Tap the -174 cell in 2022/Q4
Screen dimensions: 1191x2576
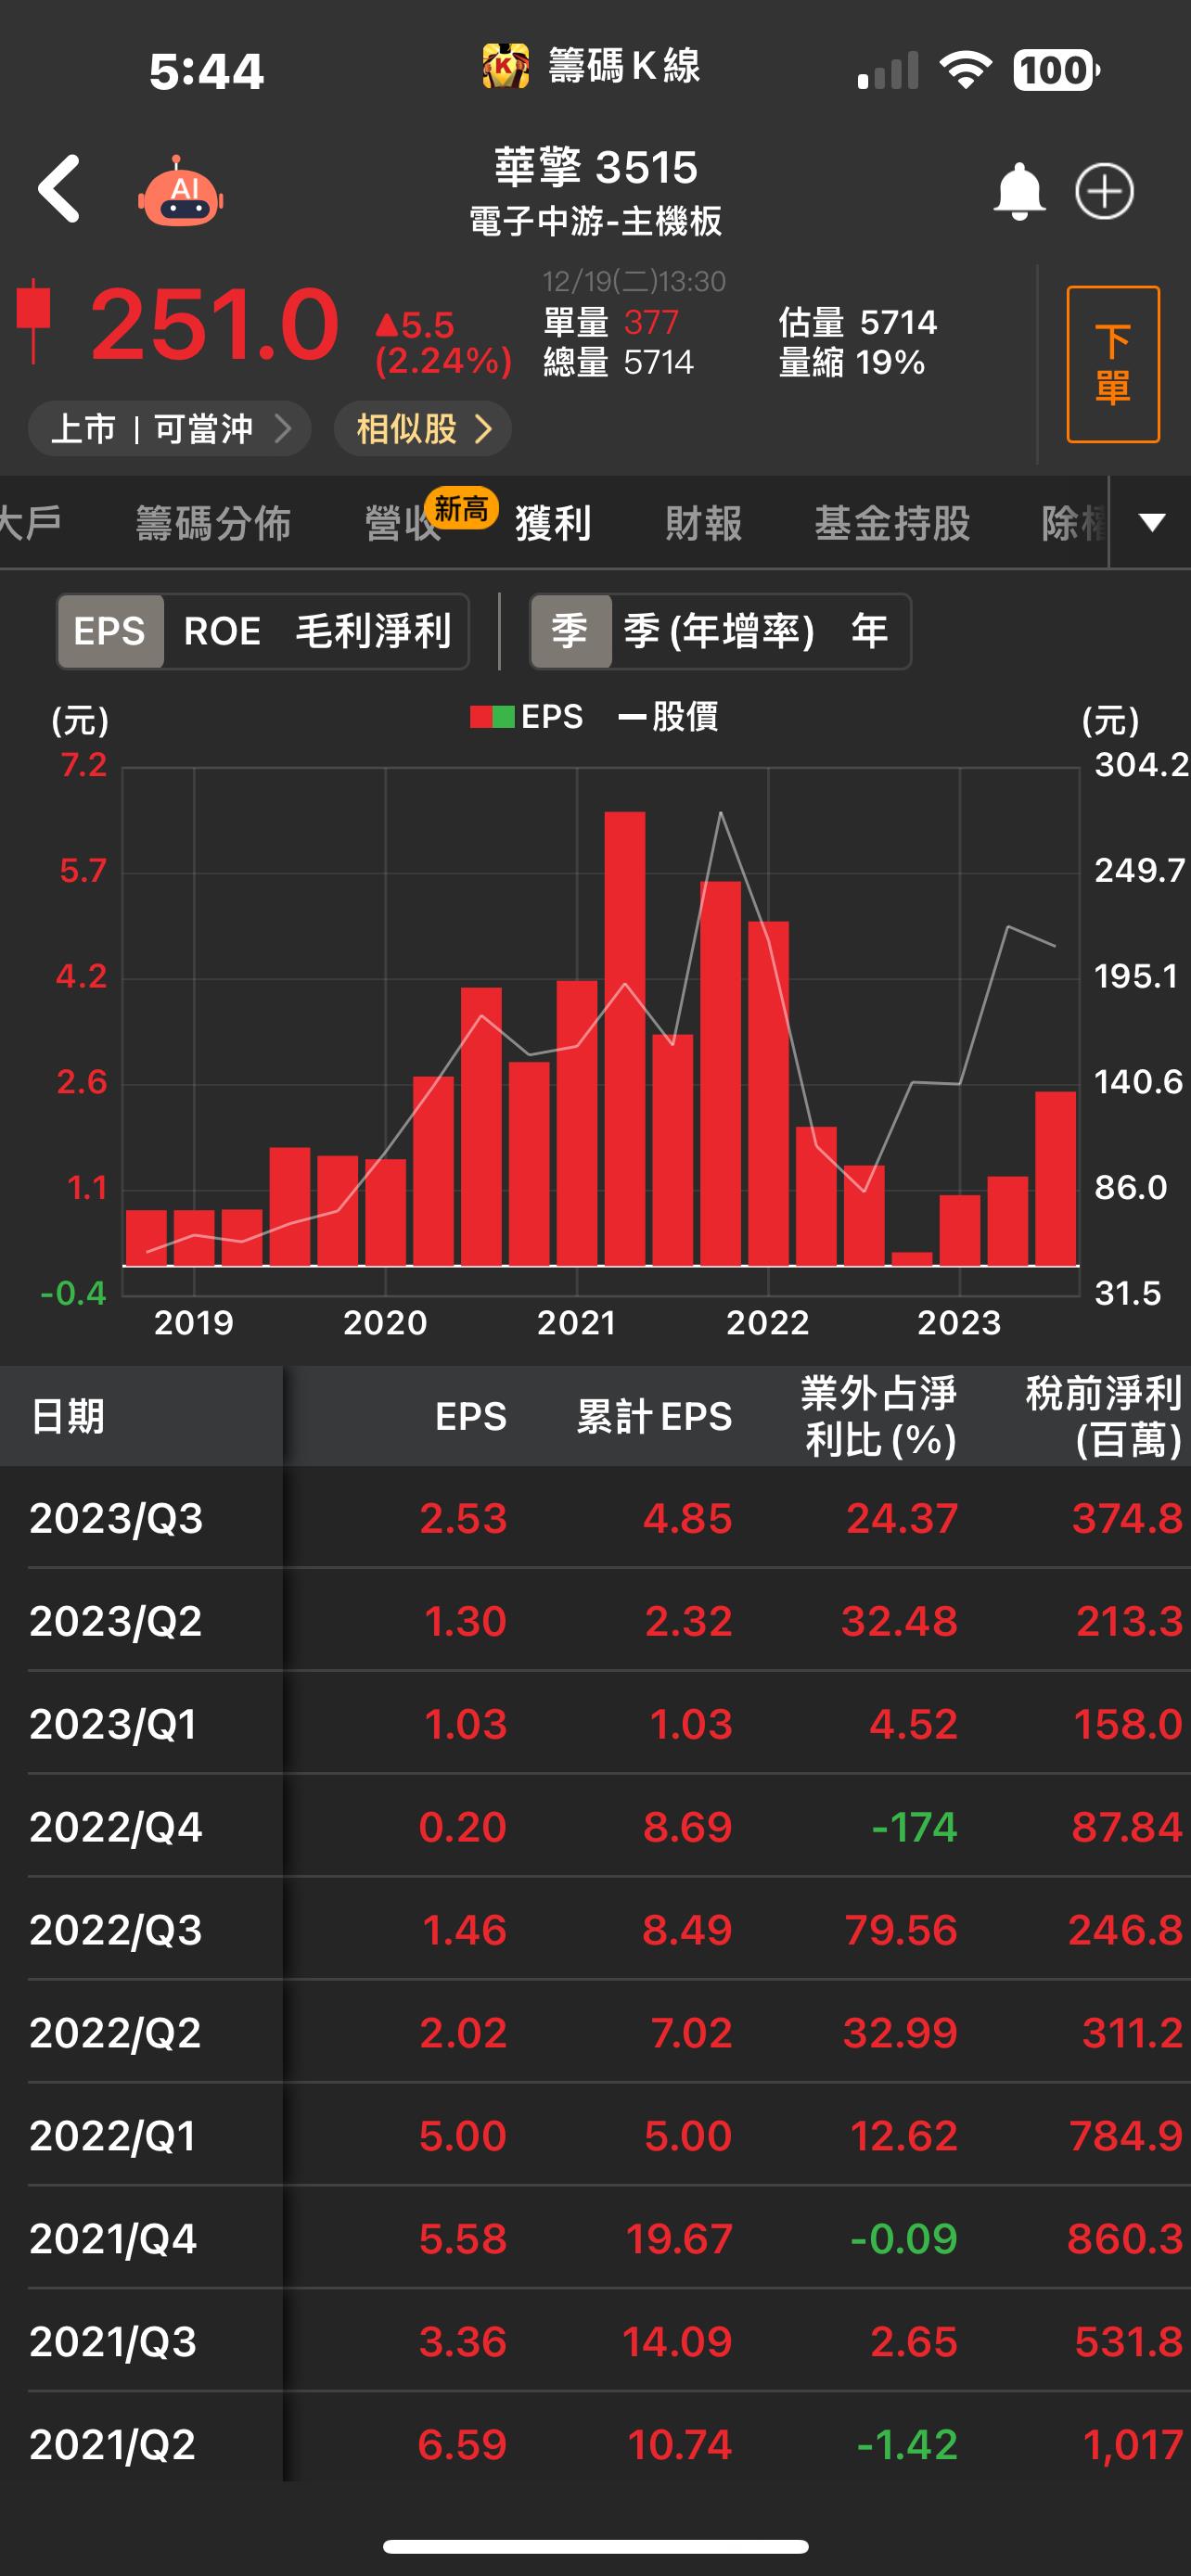[914, 1827]
